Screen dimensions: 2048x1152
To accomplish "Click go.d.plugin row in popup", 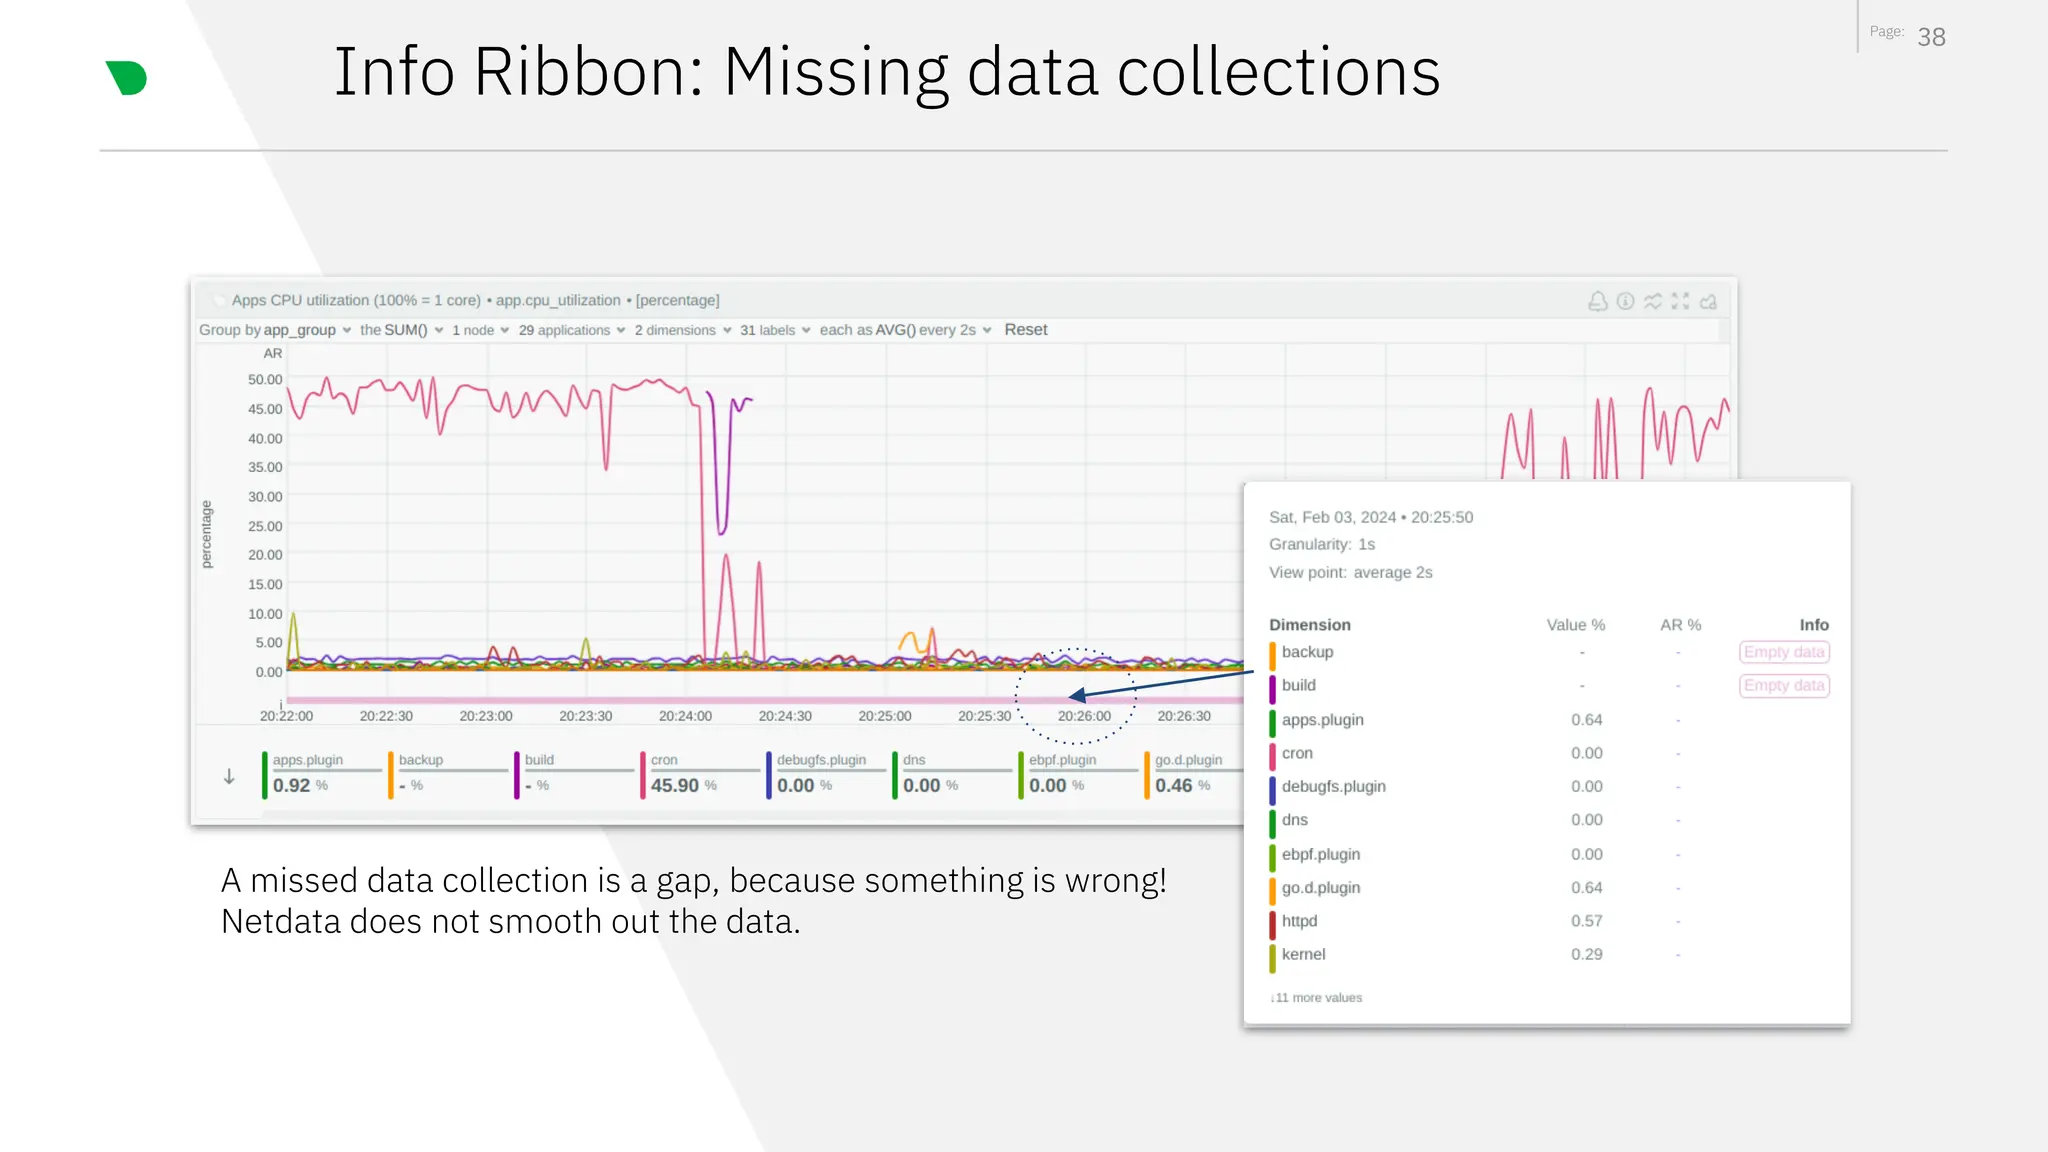I will (1549, 888).
